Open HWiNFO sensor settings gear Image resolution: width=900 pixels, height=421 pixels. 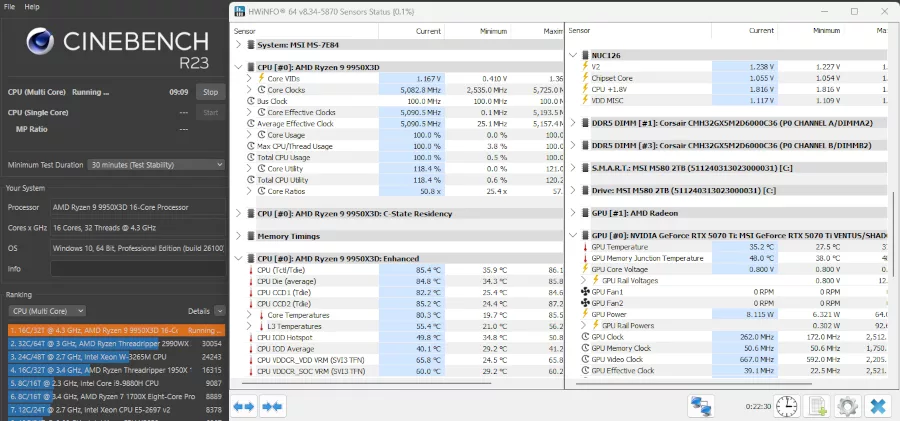click(847, 406)
